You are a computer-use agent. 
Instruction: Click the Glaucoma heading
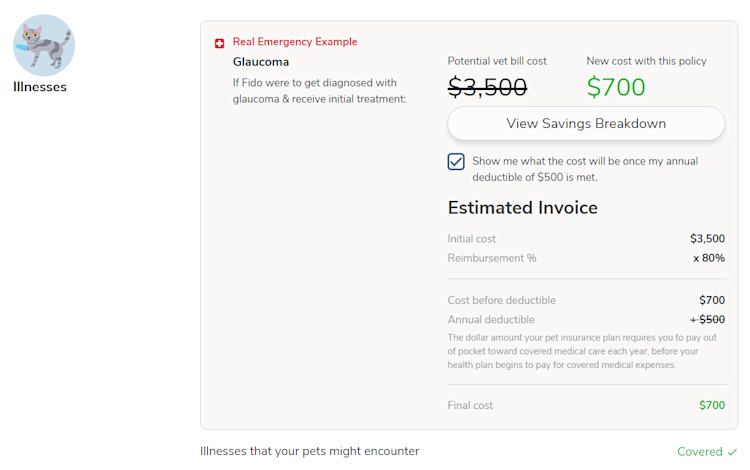(x=261, y=62)
